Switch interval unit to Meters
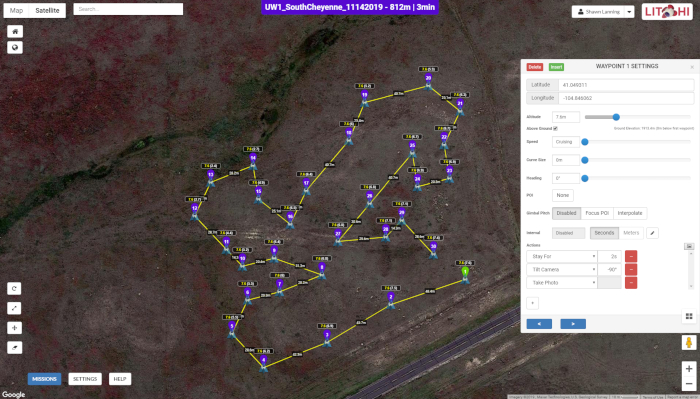700x399 pixels. [x=631, y=233]
